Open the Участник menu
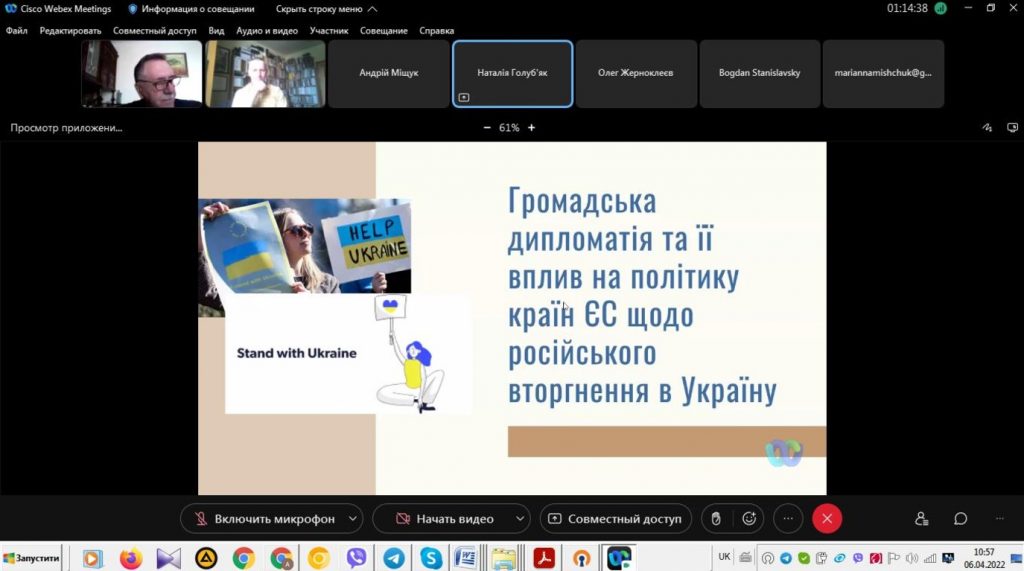This screenshot has height=571, width=1024. (329, 31)
